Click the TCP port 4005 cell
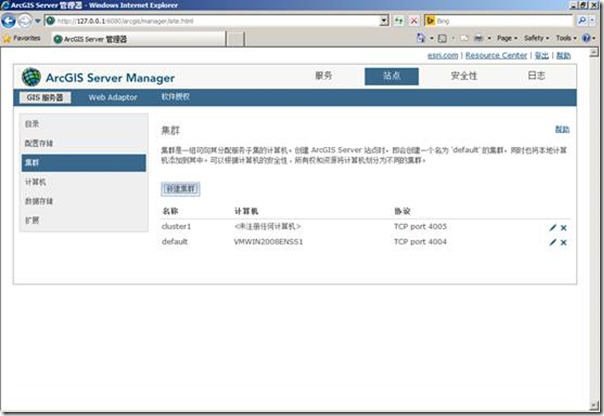This screenshot has width=604, height=416. pyautogui.click(x=420, y=226)
